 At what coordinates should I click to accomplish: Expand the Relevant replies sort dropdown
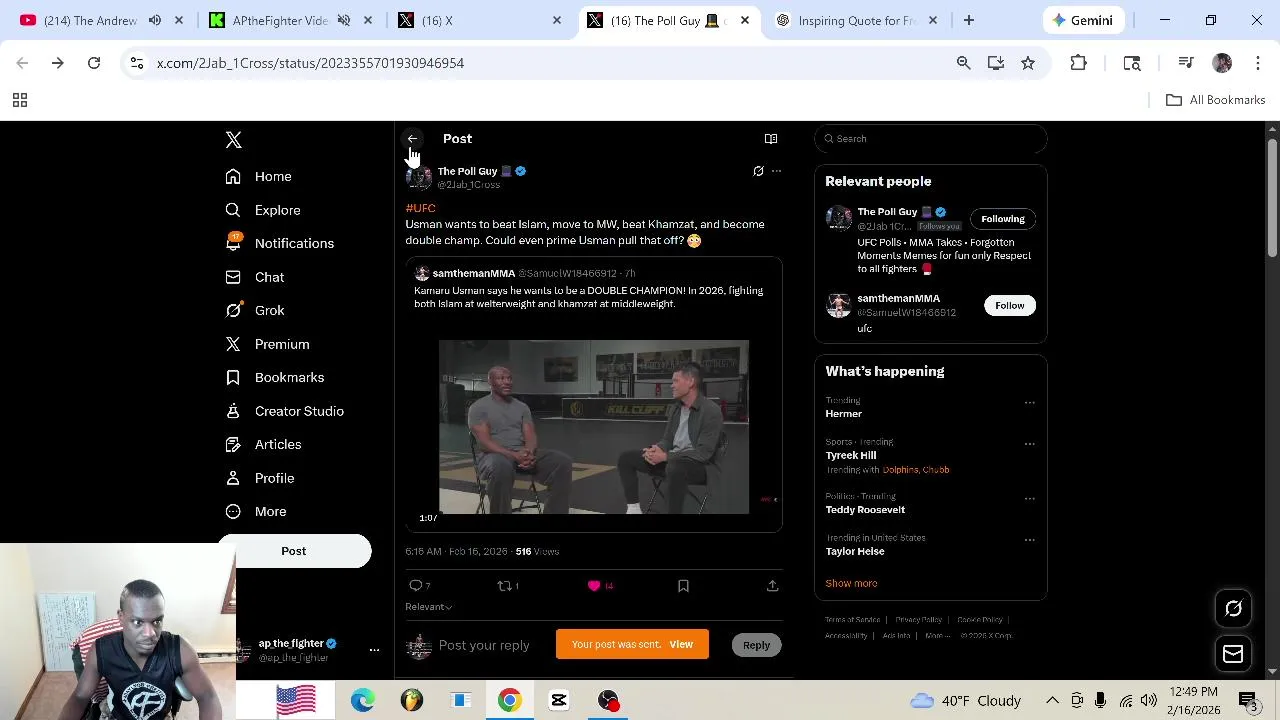(x=429, y=607)
